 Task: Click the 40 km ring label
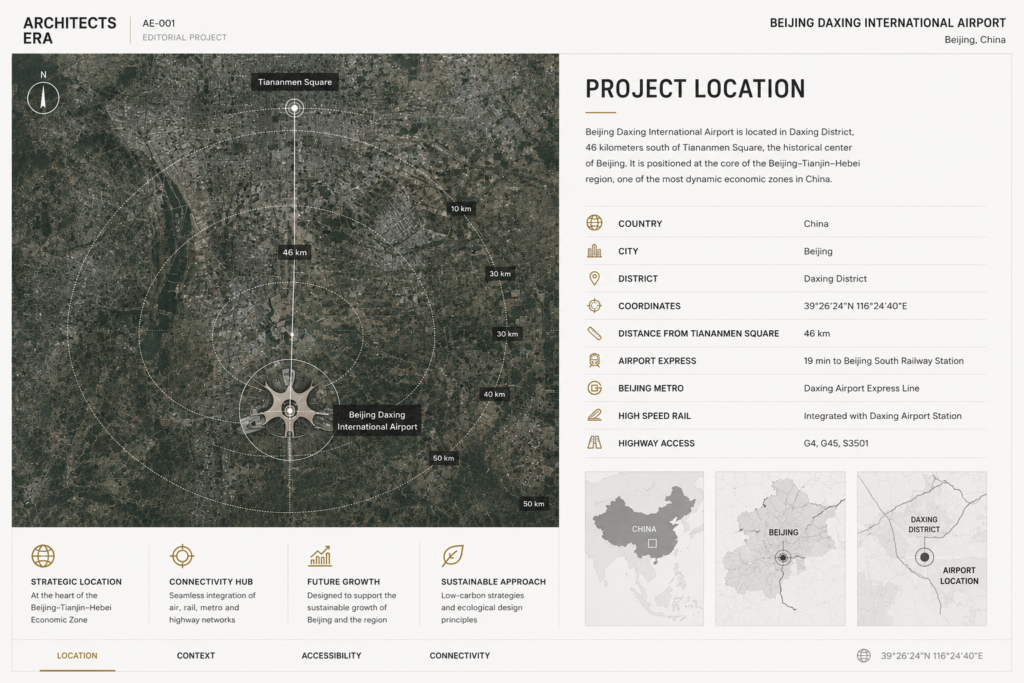pyautogui.click(x=494, y=394)
